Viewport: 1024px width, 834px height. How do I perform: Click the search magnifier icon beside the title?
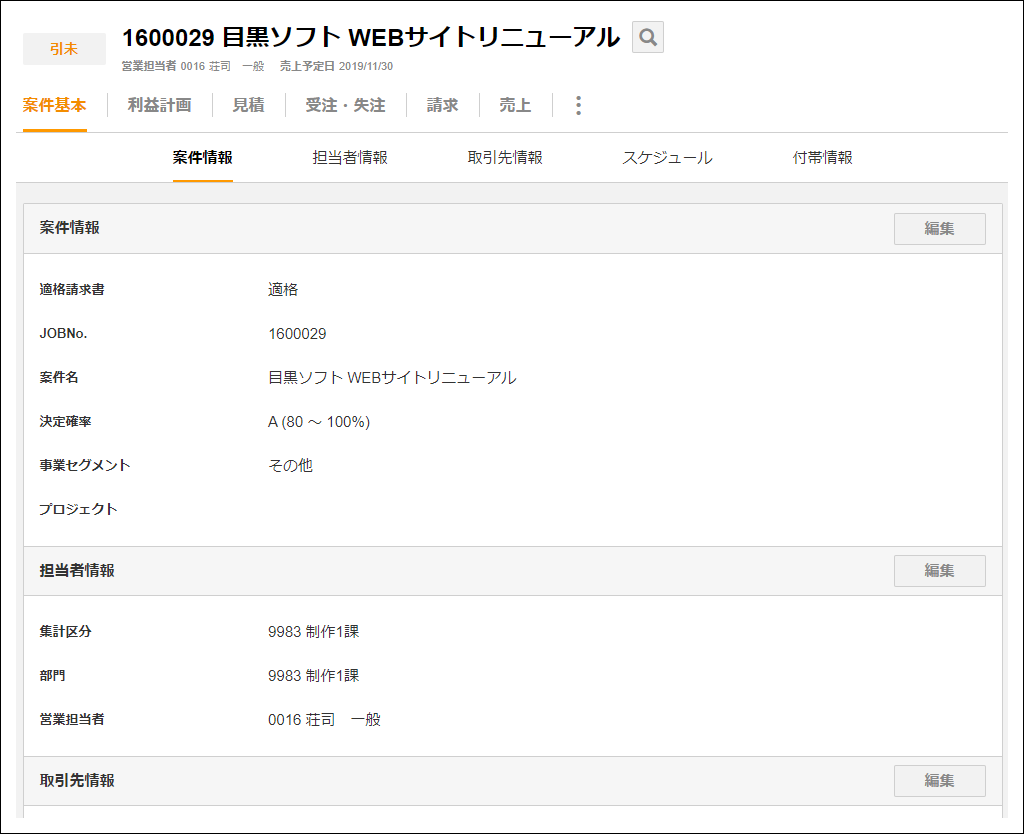pyautogui.click(x=647, y=37)
